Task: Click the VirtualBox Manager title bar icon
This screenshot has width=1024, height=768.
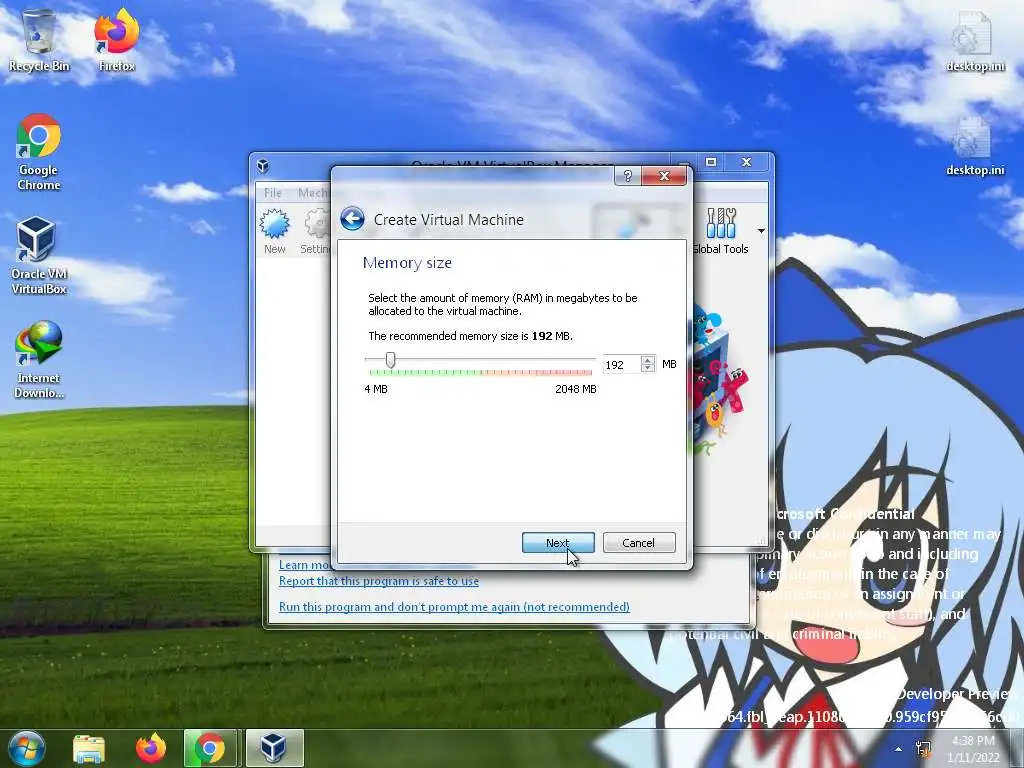Action: pos(263,165)
